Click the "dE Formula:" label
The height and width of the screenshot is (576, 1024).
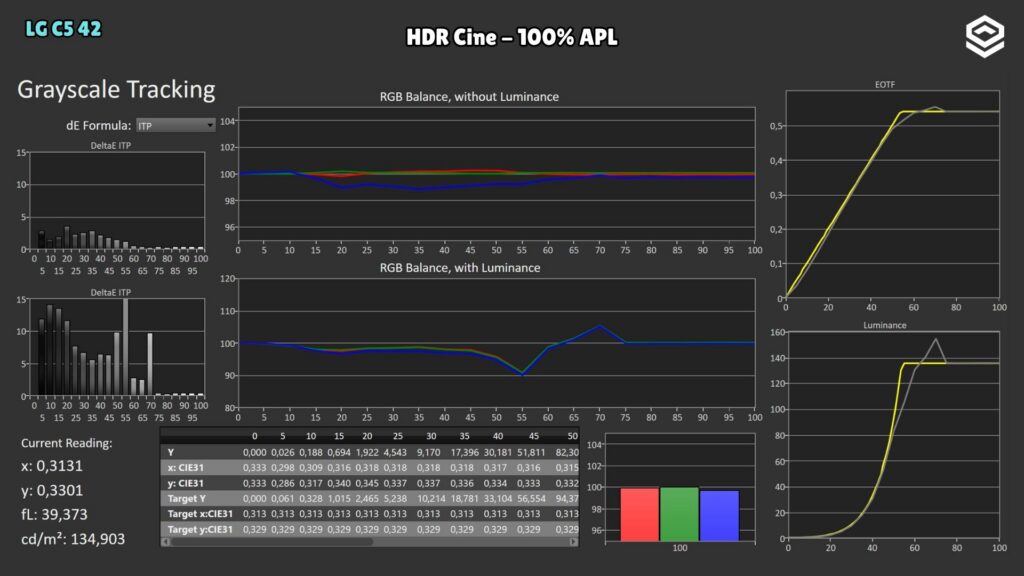coord(99,125)
